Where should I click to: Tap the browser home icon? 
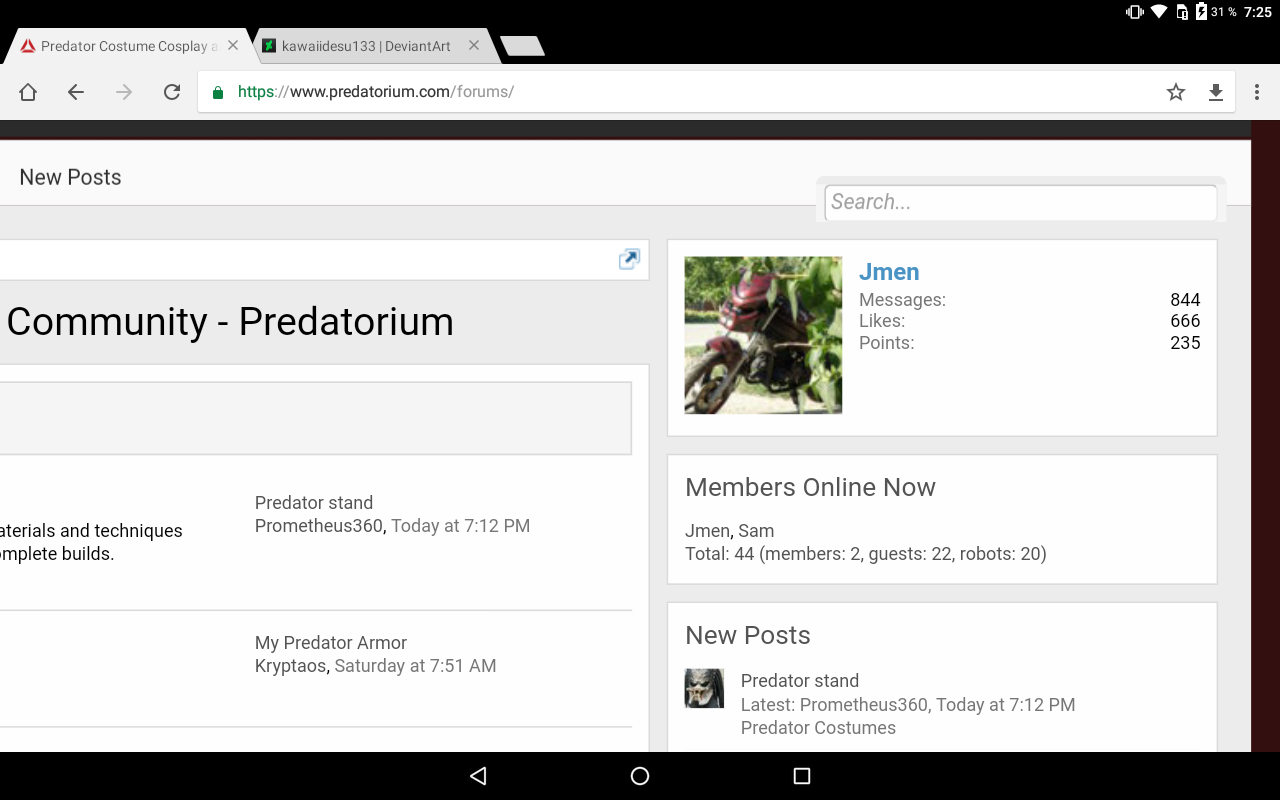tap(28, 92)
